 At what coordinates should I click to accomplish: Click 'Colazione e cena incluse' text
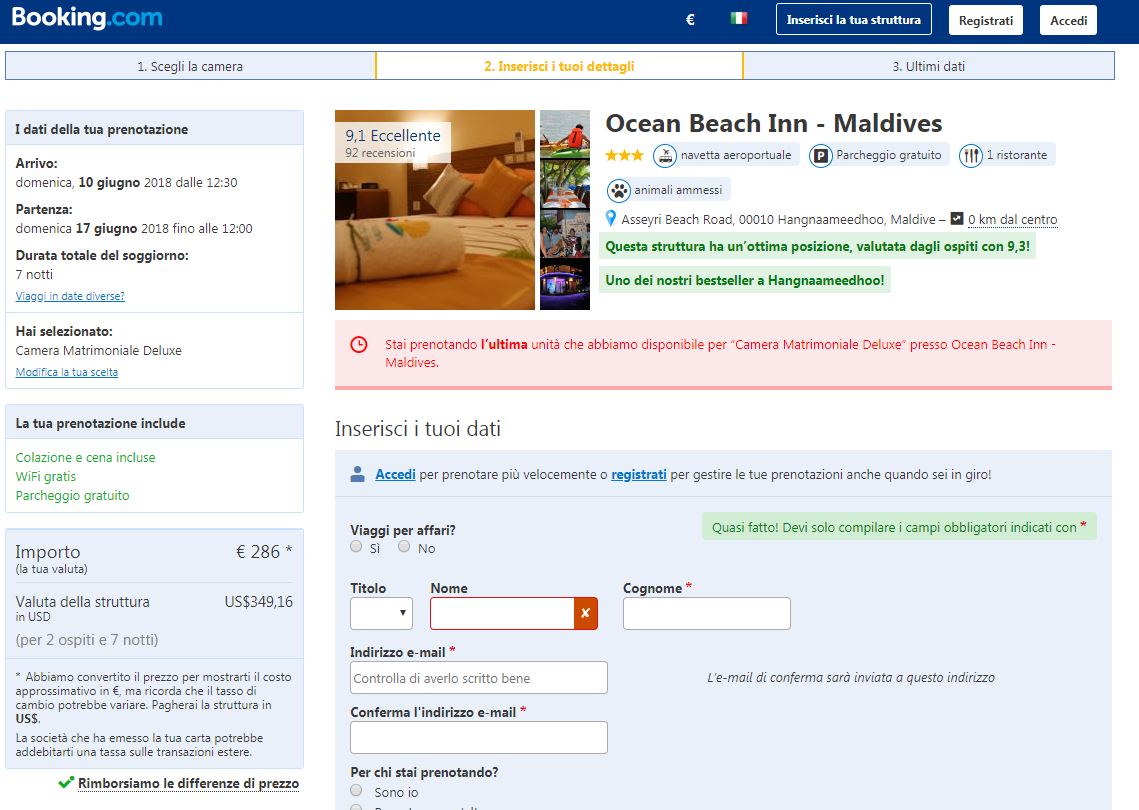coord(86,458)
